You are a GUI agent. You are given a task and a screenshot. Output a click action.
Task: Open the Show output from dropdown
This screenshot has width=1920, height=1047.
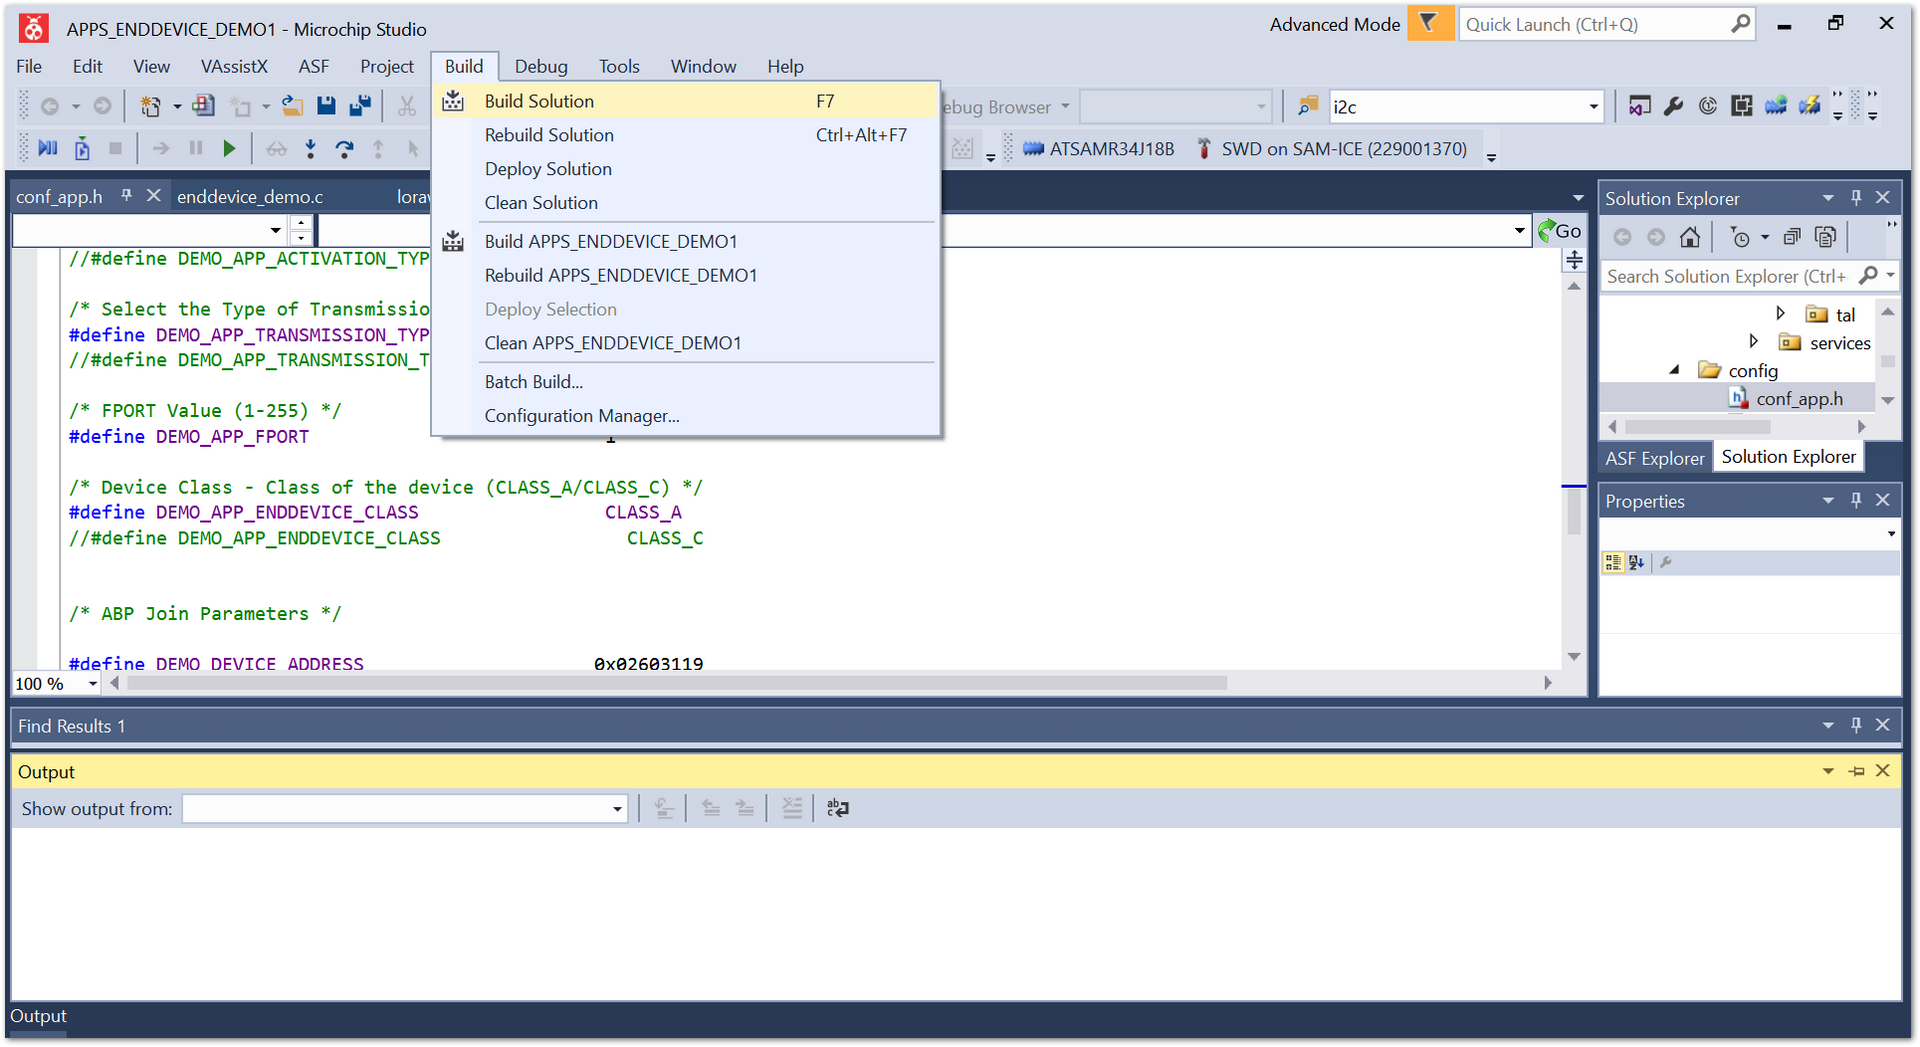[617, 809]
